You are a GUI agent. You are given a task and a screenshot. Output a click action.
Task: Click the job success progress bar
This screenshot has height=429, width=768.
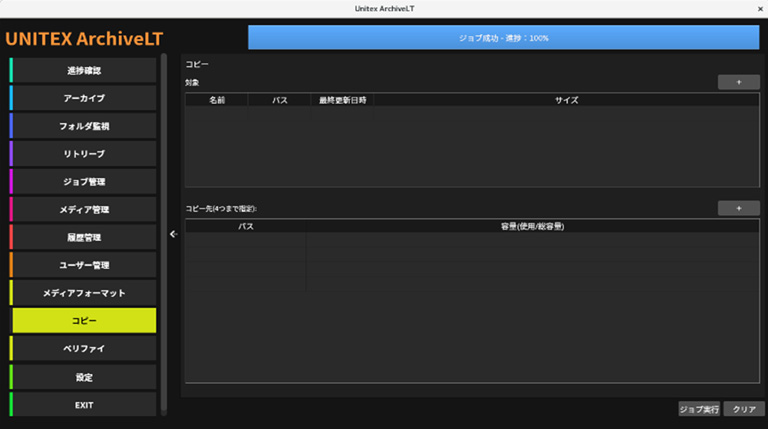click(x=504, y=38)
